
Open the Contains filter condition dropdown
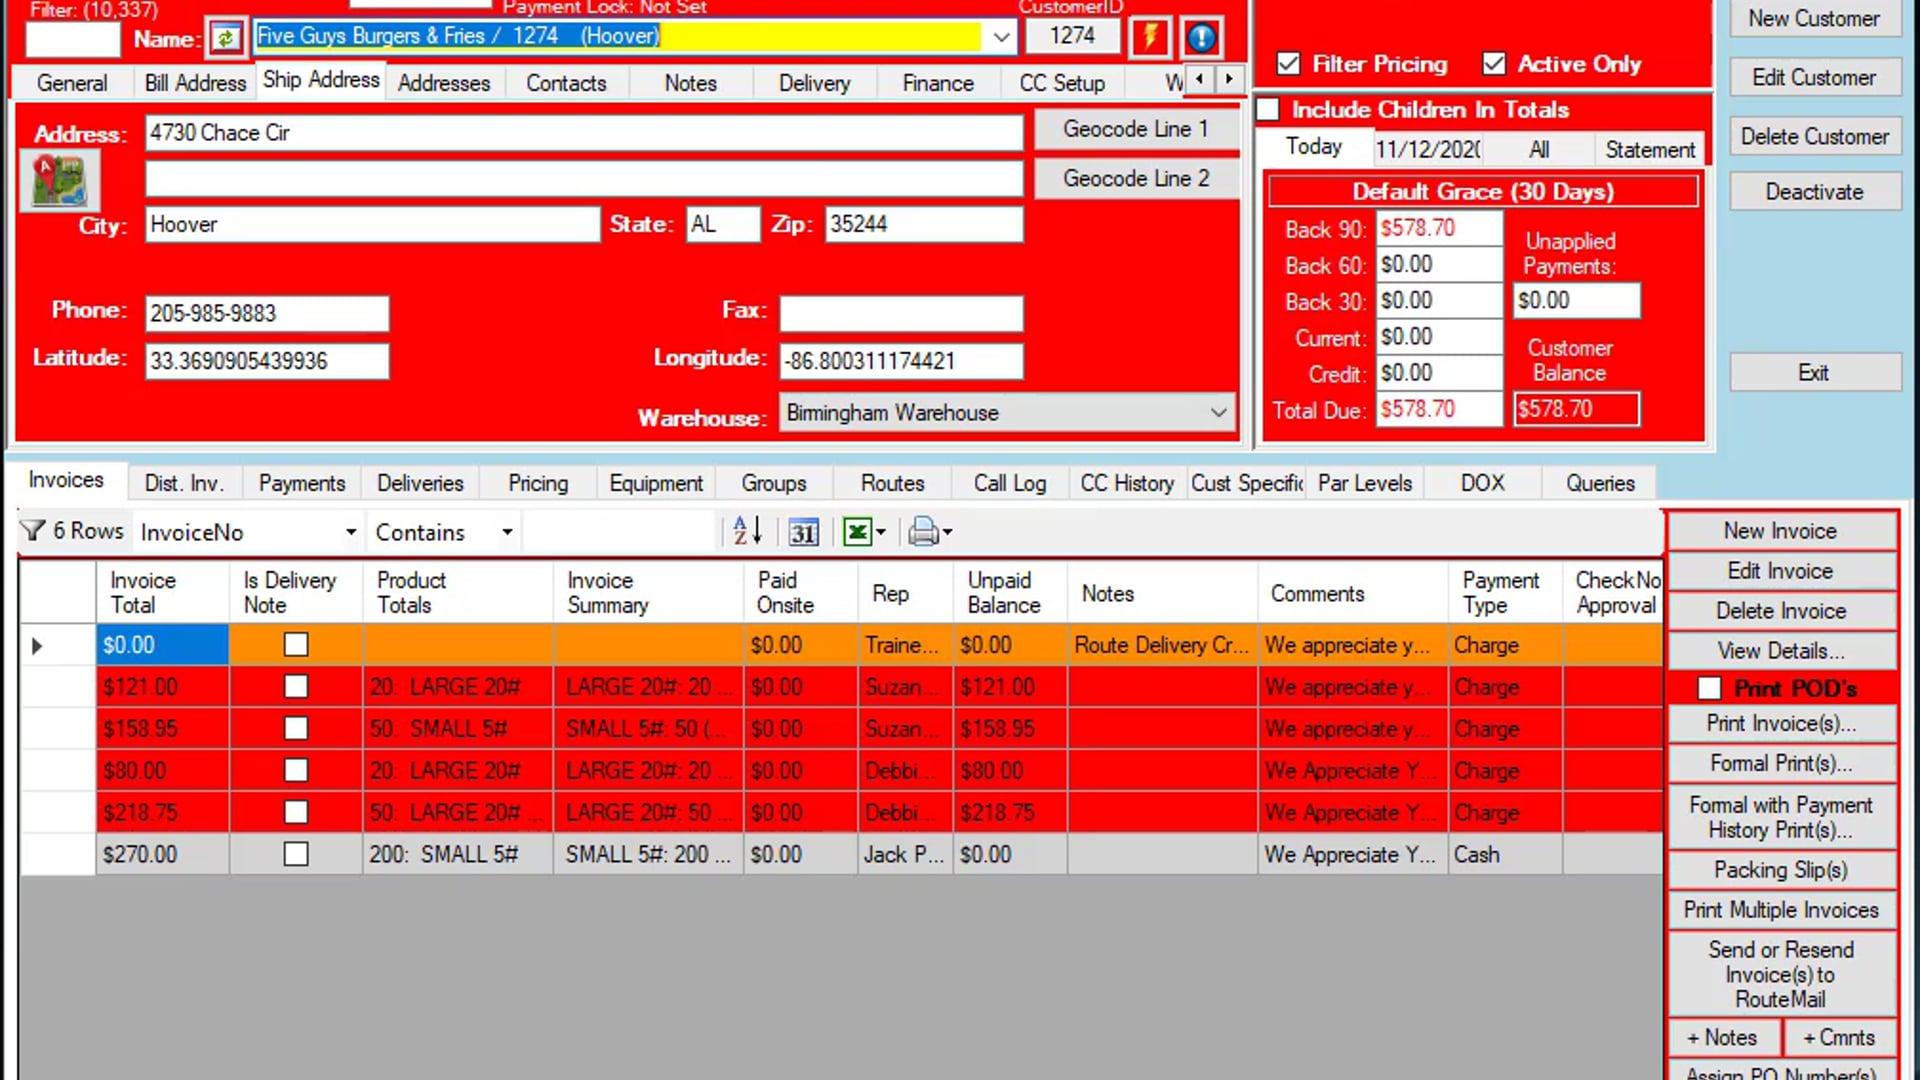click(x=507, y=532)
